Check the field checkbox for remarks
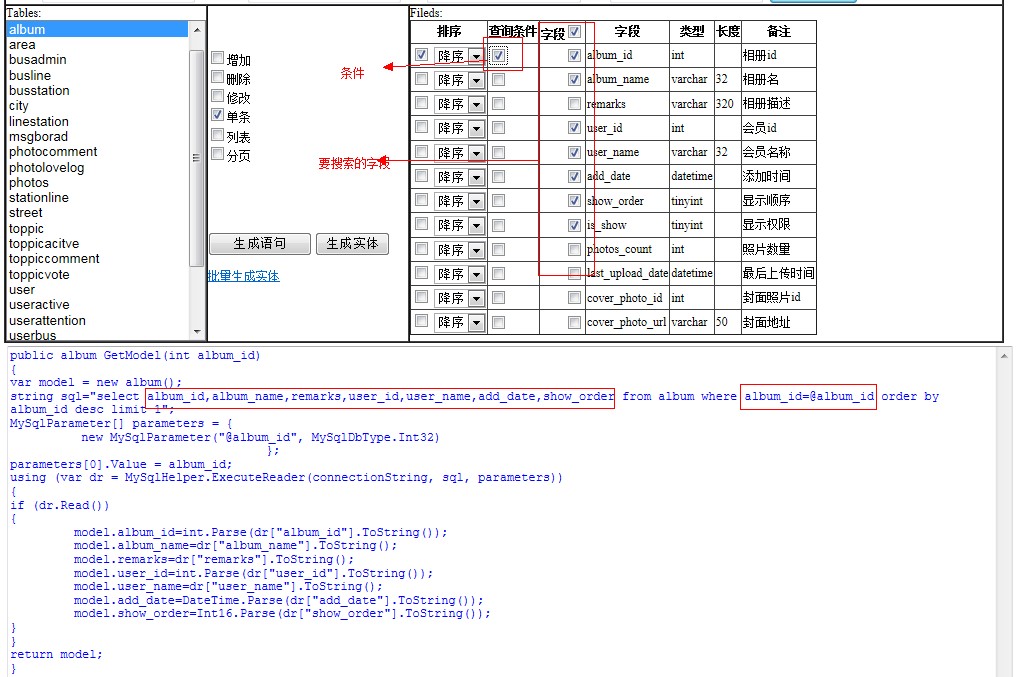The height and width of the screenshot is (677, 1019). click(x=574, y=104)
